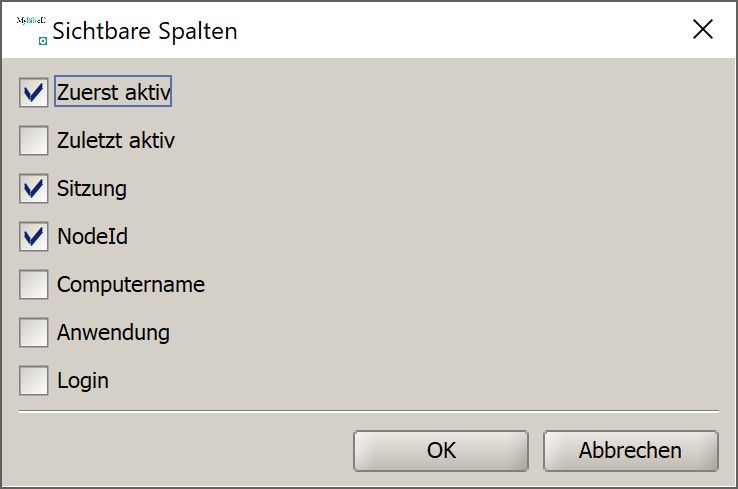Enable the Zuletzt aktiv checkbox

point(33,140)
